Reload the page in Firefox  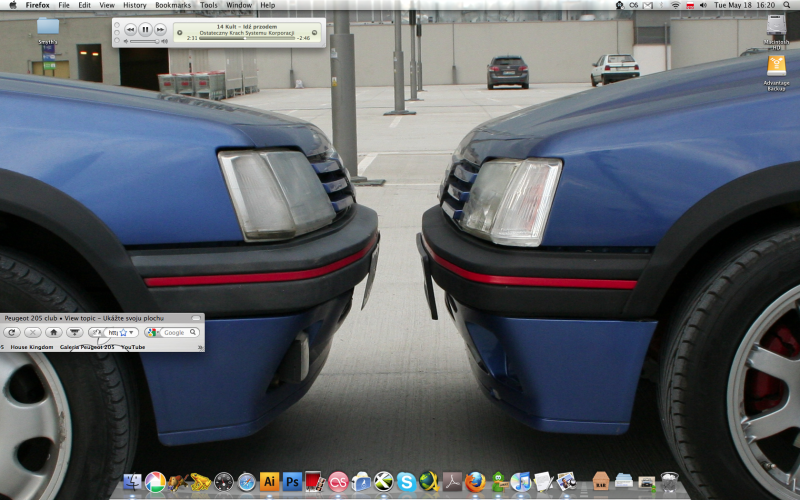tap(12, 332)
